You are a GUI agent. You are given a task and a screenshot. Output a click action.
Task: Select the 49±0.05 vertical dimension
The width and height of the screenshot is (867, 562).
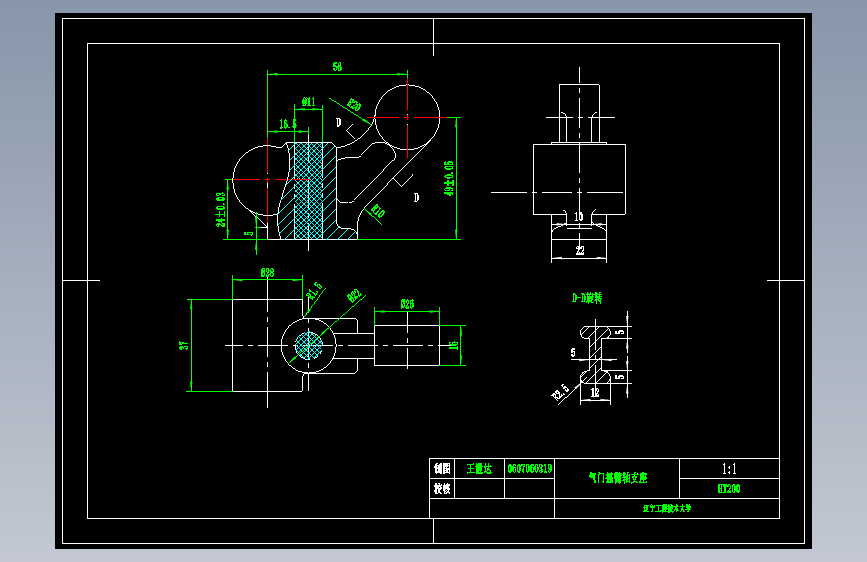point(448,178)
